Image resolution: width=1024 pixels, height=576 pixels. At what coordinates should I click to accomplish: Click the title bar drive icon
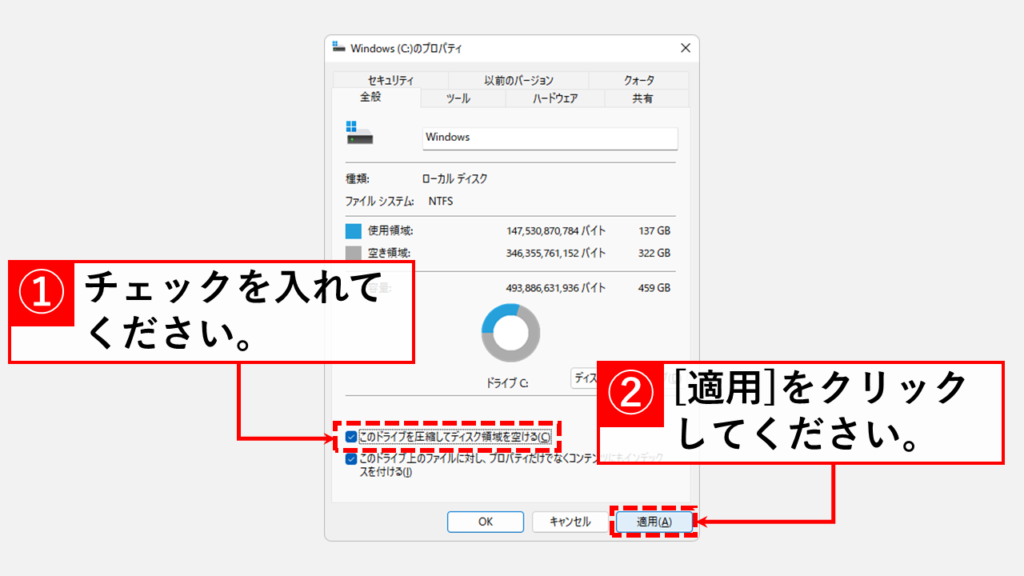coord(338,47)
